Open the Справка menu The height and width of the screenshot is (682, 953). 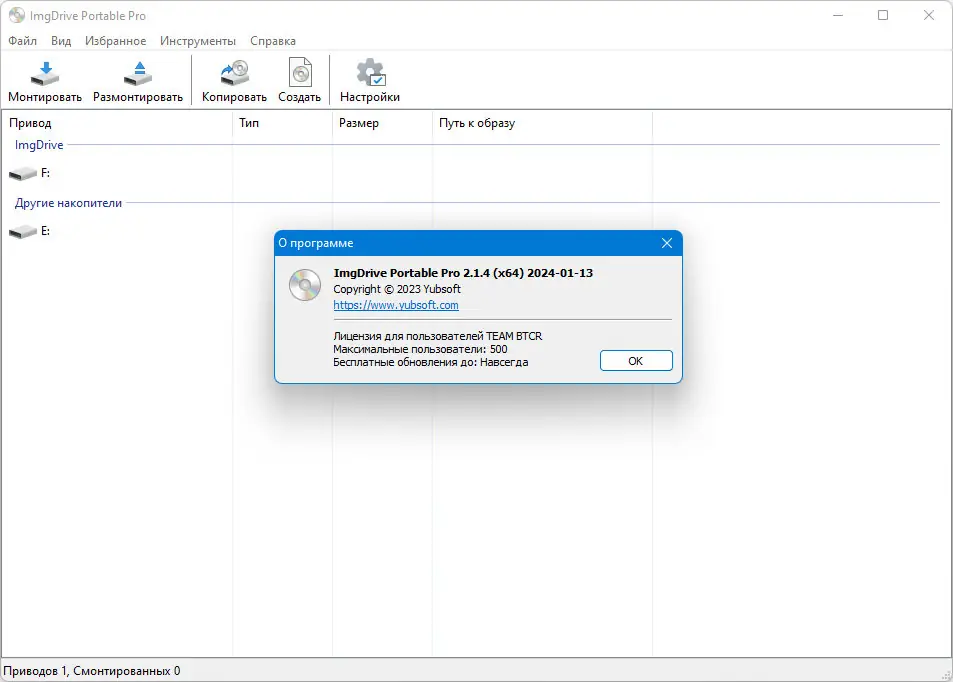pyautogui.click(x=273, y=41)
